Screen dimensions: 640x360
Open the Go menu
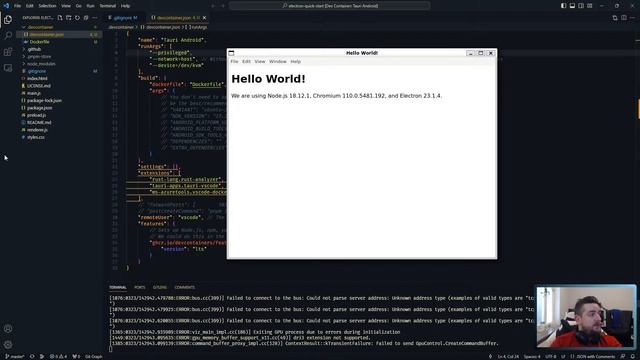point(78,6)
